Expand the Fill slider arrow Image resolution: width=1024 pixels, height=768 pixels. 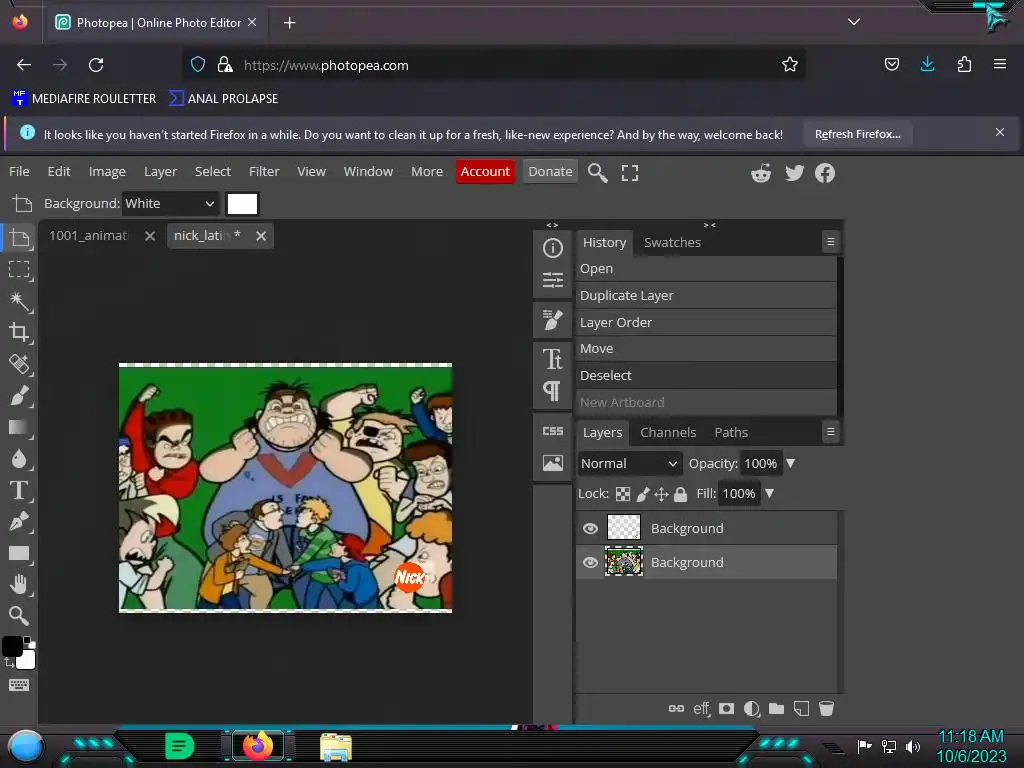(769, 493)
